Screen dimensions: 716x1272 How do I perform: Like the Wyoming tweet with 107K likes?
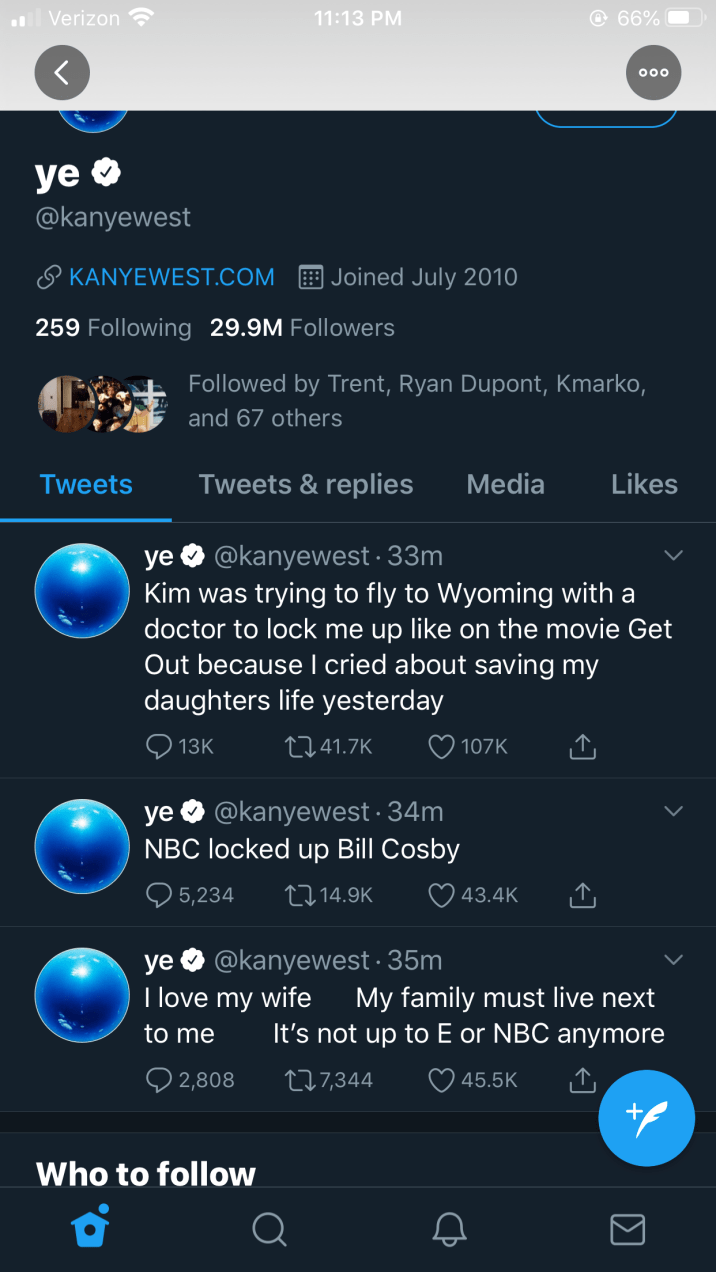(x=442, y=746)
